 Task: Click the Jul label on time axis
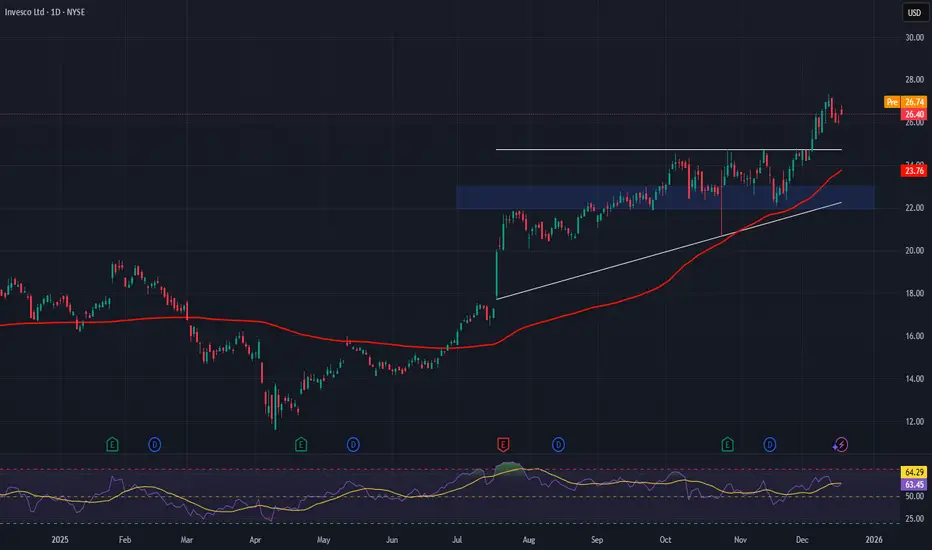pyautogui.click(x=457, y=540)
